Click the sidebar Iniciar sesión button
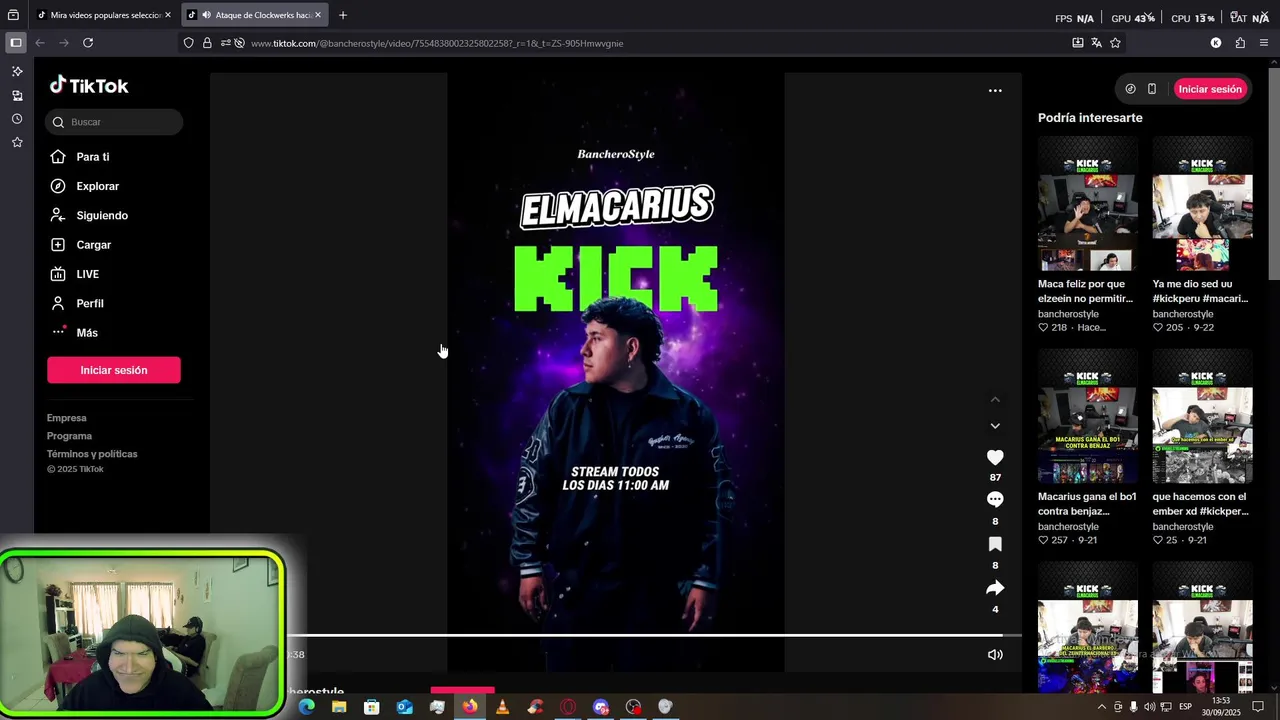 coord(114,370)
